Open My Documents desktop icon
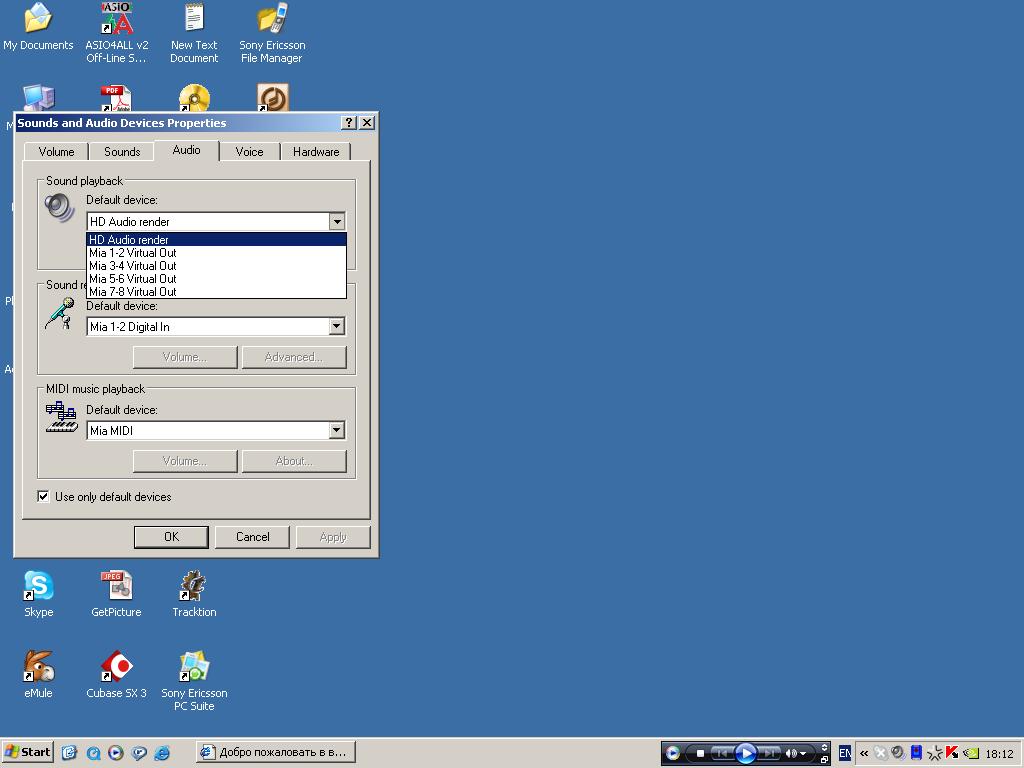The image size is (1024, 768). point(38,26)
